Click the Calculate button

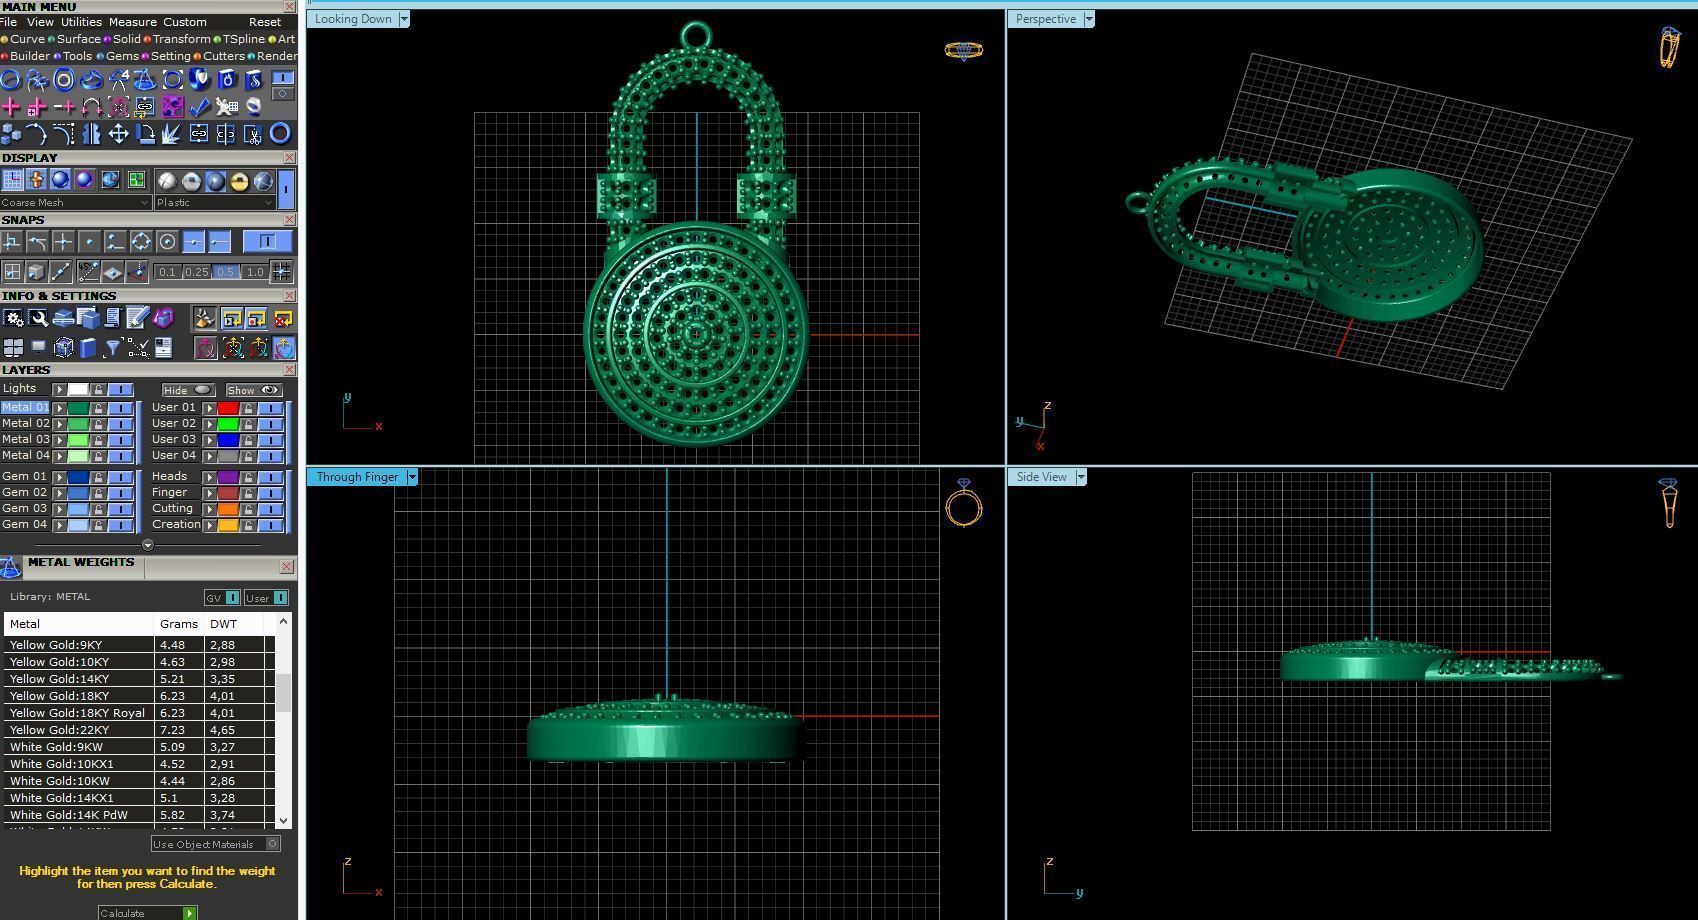(147, 913)
